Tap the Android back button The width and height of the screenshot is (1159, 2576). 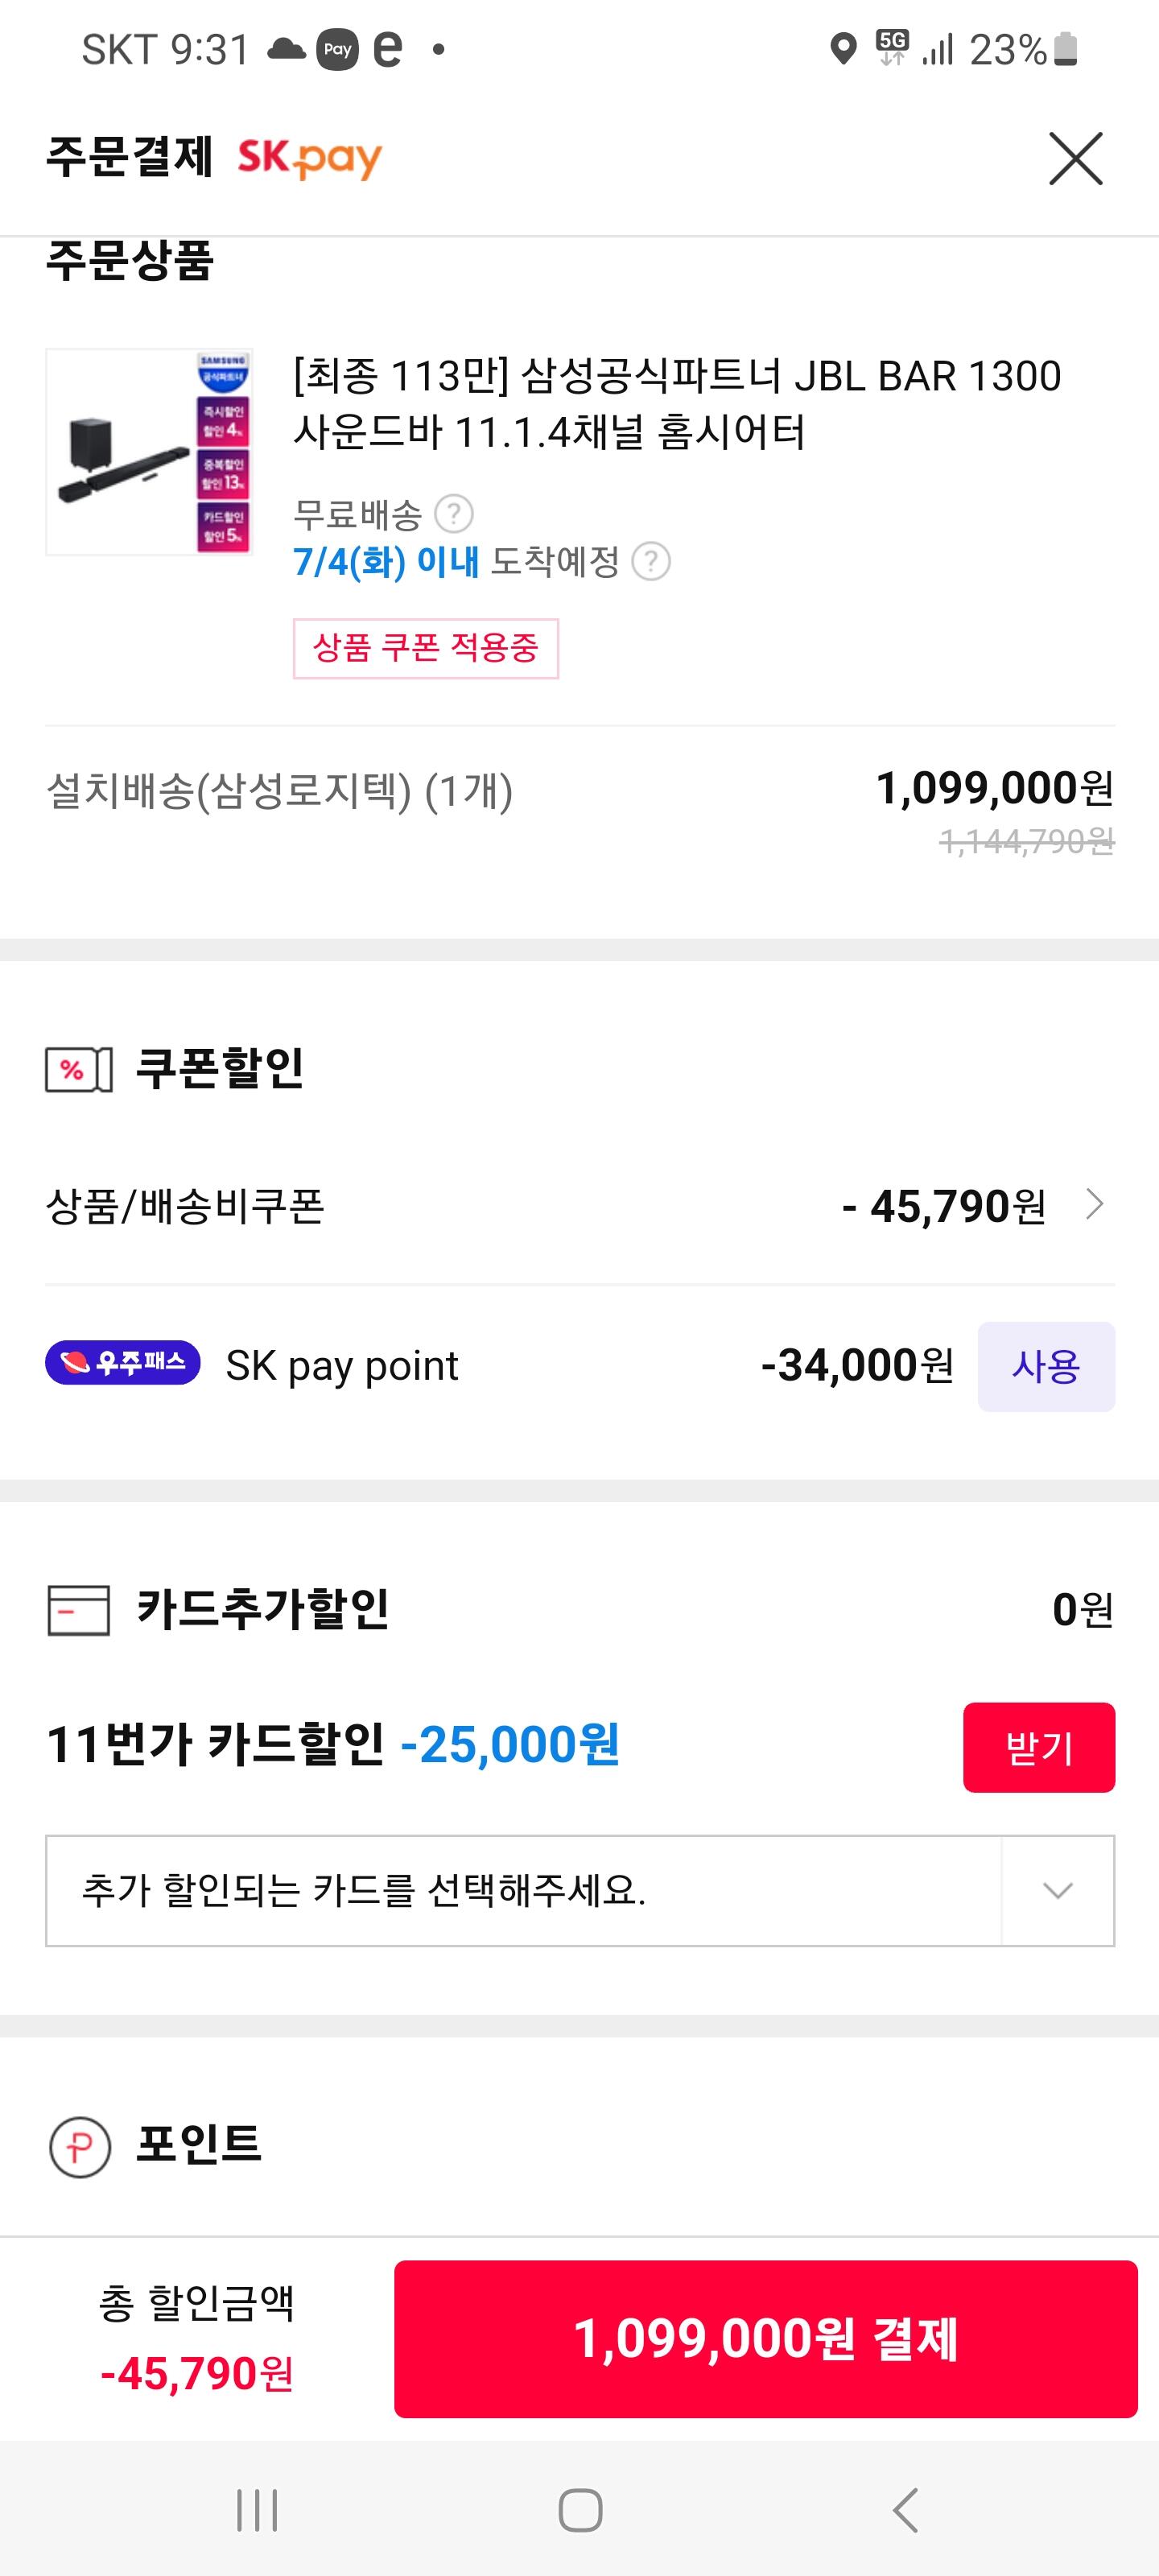point(904,2510)
